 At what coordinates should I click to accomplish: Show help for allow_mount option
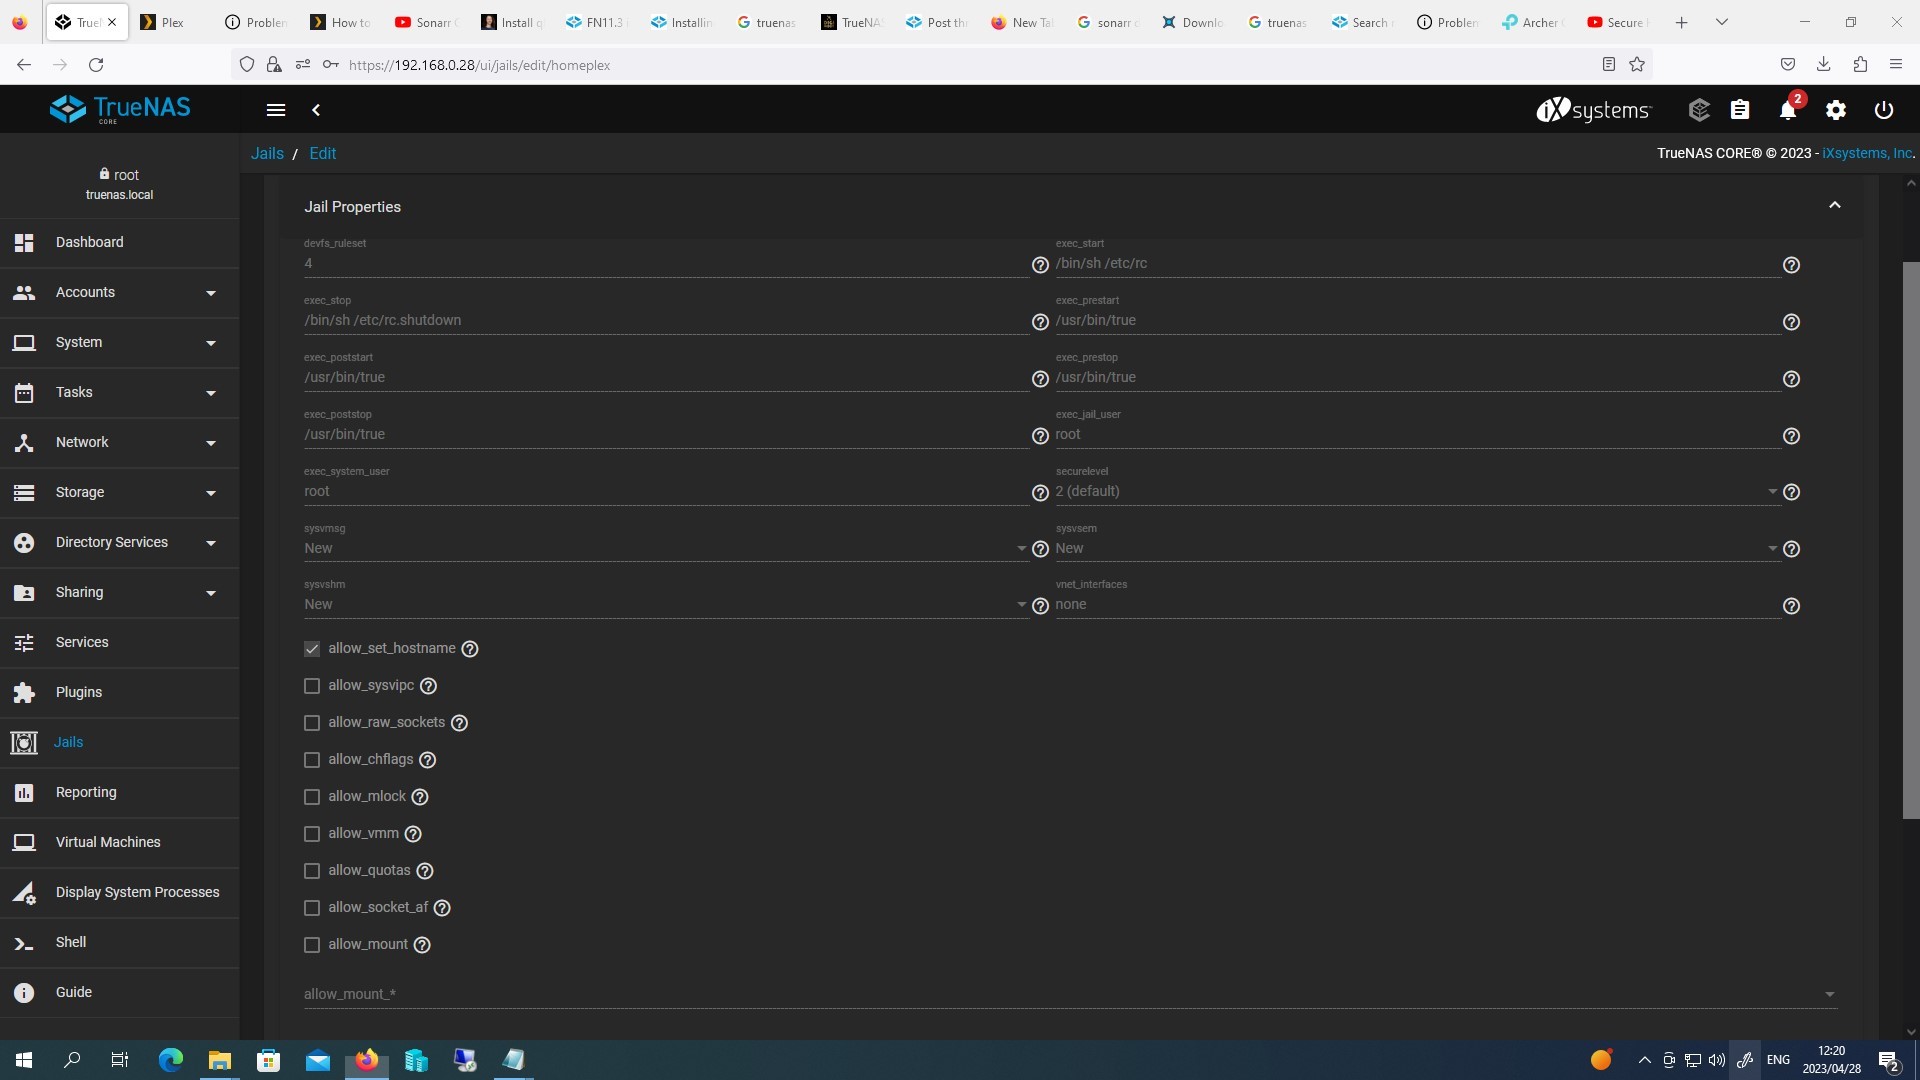click(x=422, y=945)
